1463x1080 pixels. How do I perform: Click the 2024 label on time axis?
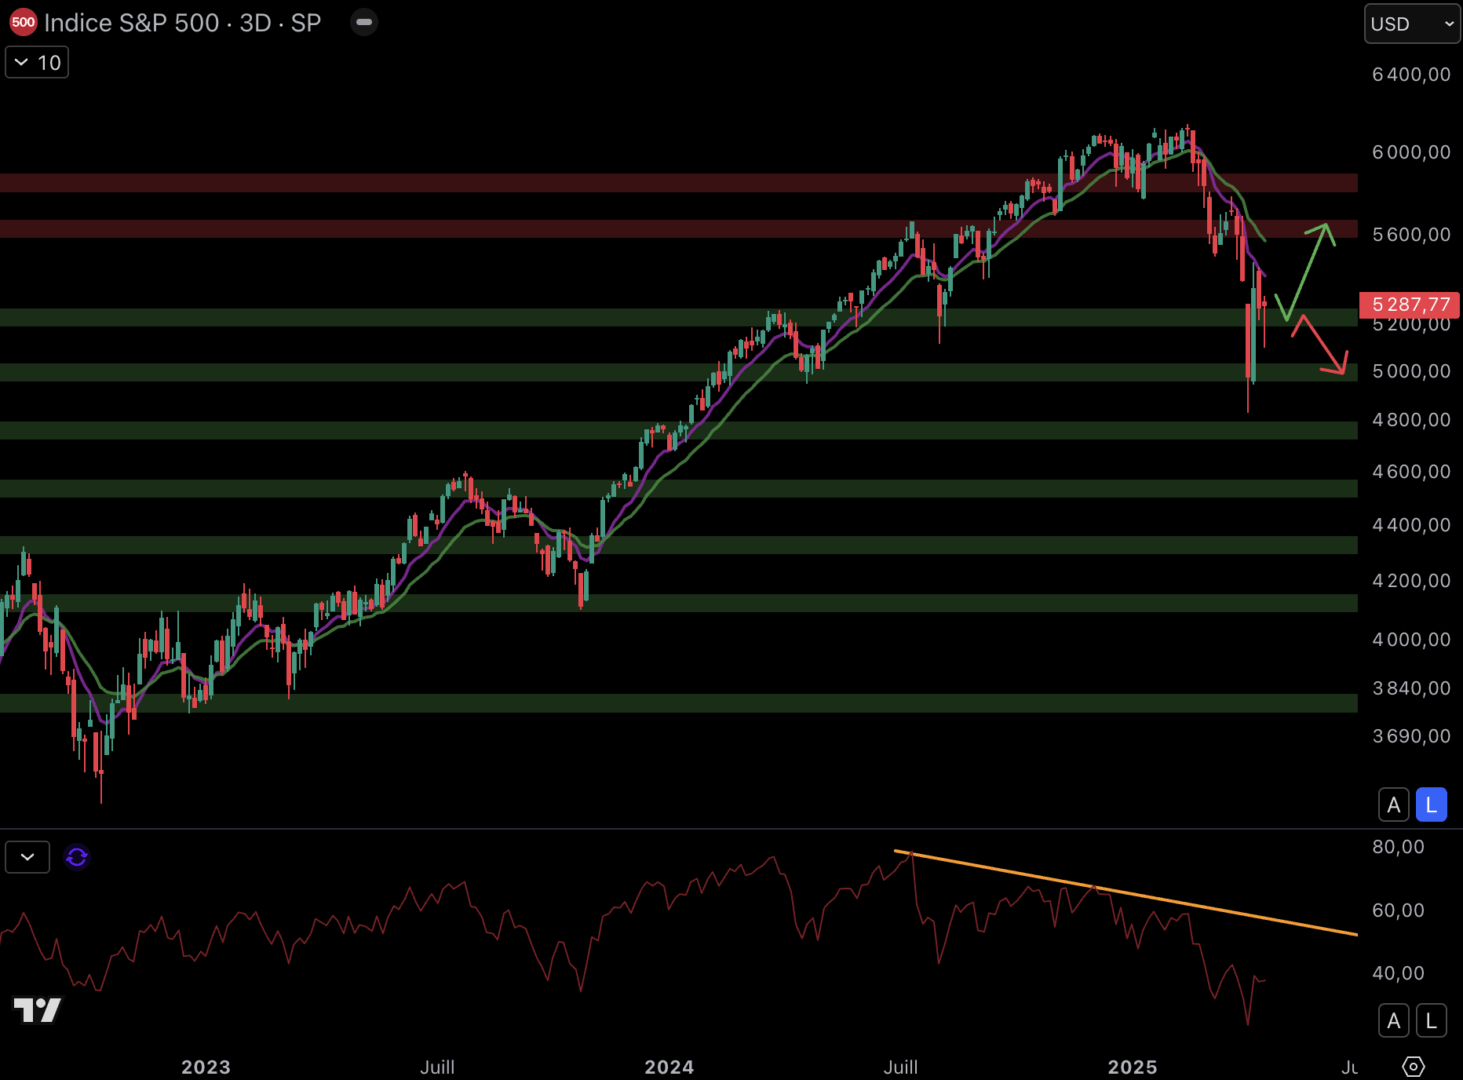tap(669, 1067)
